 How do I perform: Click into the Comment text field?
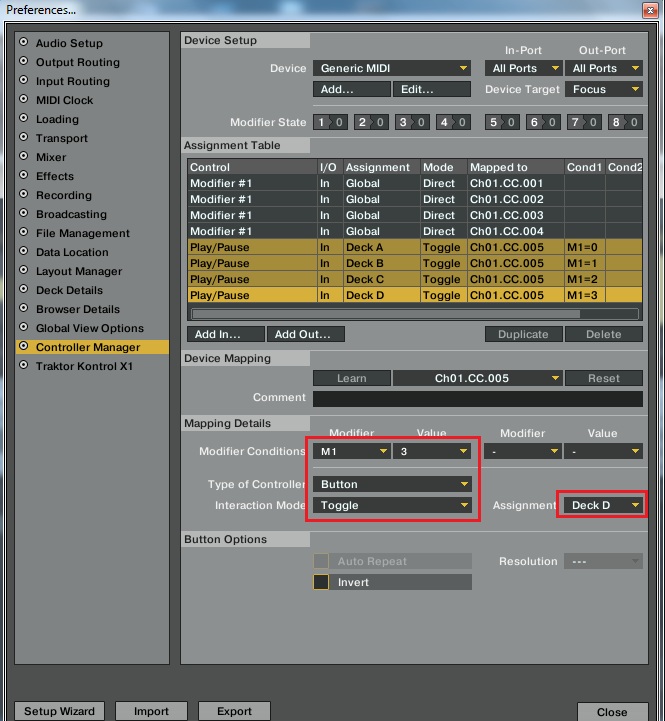pyautogui.click(x=478, y=399)
